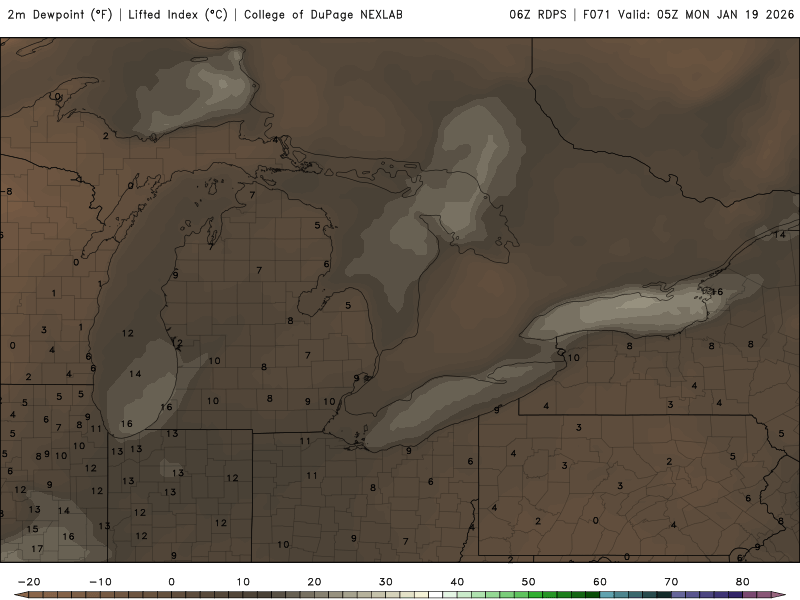Click the purple swatch just past 70
The height and width of the screenshot is (600, 800).
(679, 595)
